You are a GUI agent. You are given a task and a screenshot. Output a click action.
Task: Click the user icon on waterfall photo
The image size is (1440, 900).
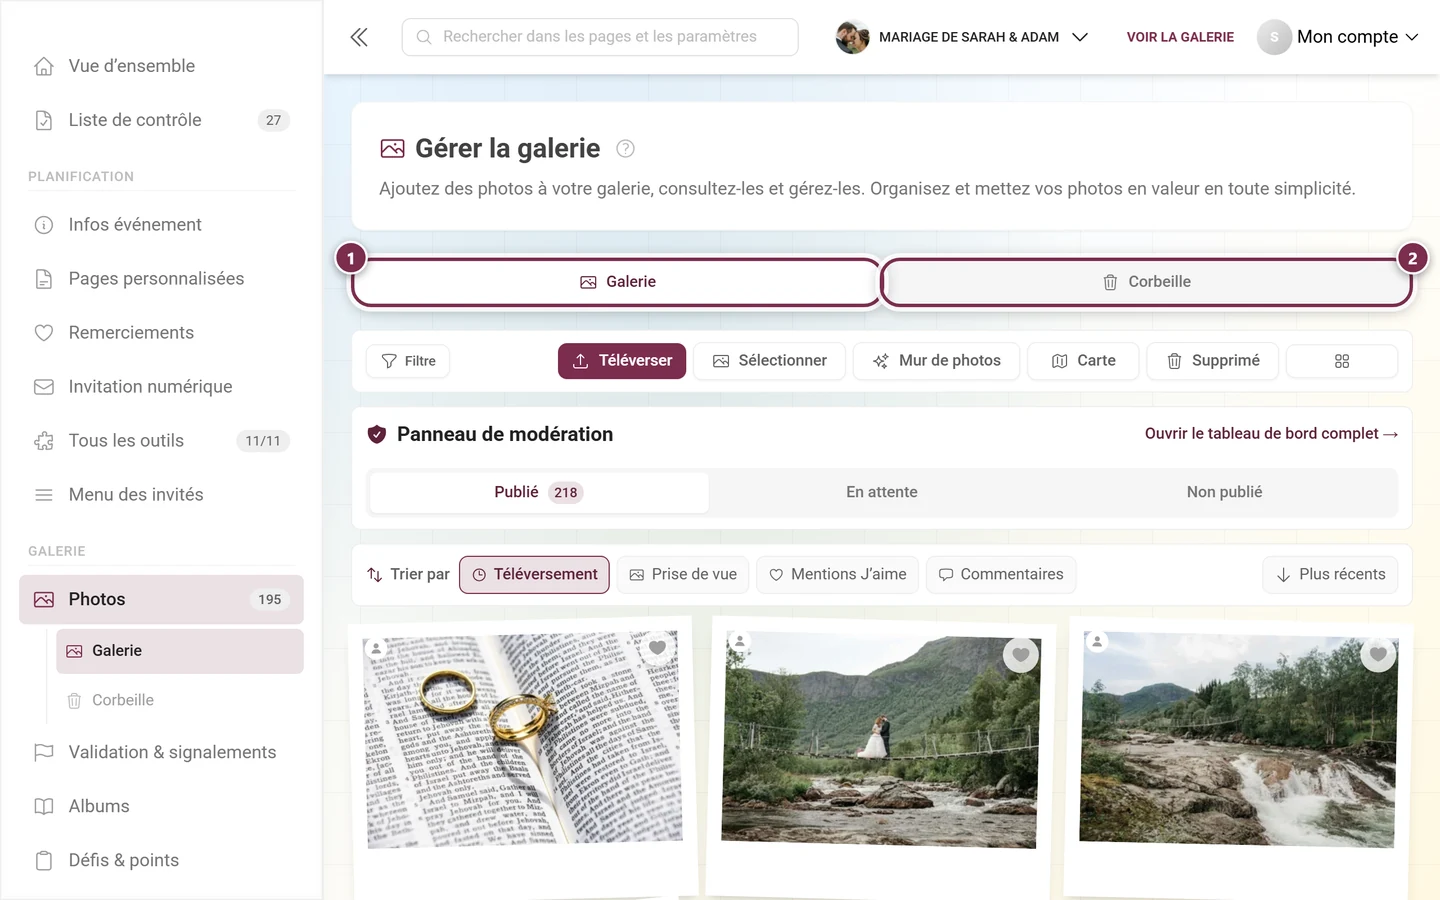[1097, 641]
